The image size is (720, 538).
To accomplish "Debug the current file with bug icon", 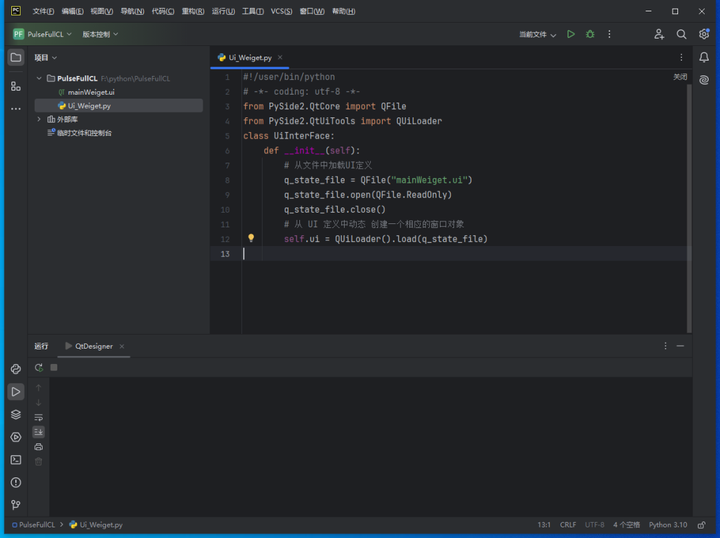I will point(590,34).
